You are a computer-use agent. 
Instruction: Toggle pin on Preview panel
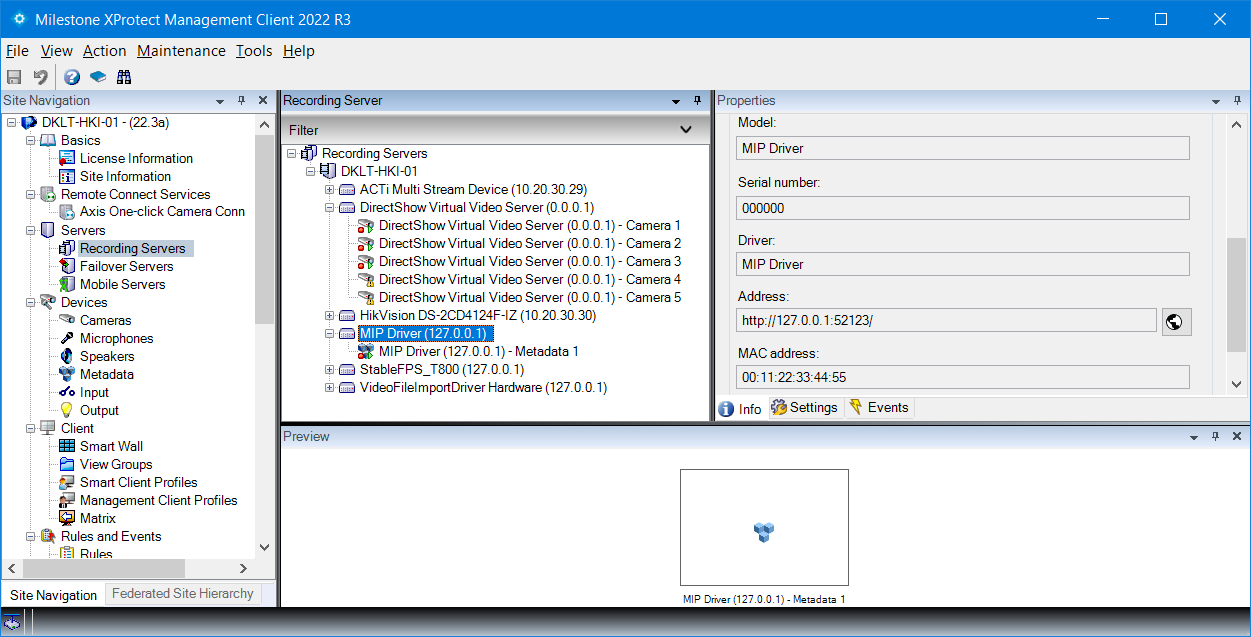click(x=1215, y=437)
